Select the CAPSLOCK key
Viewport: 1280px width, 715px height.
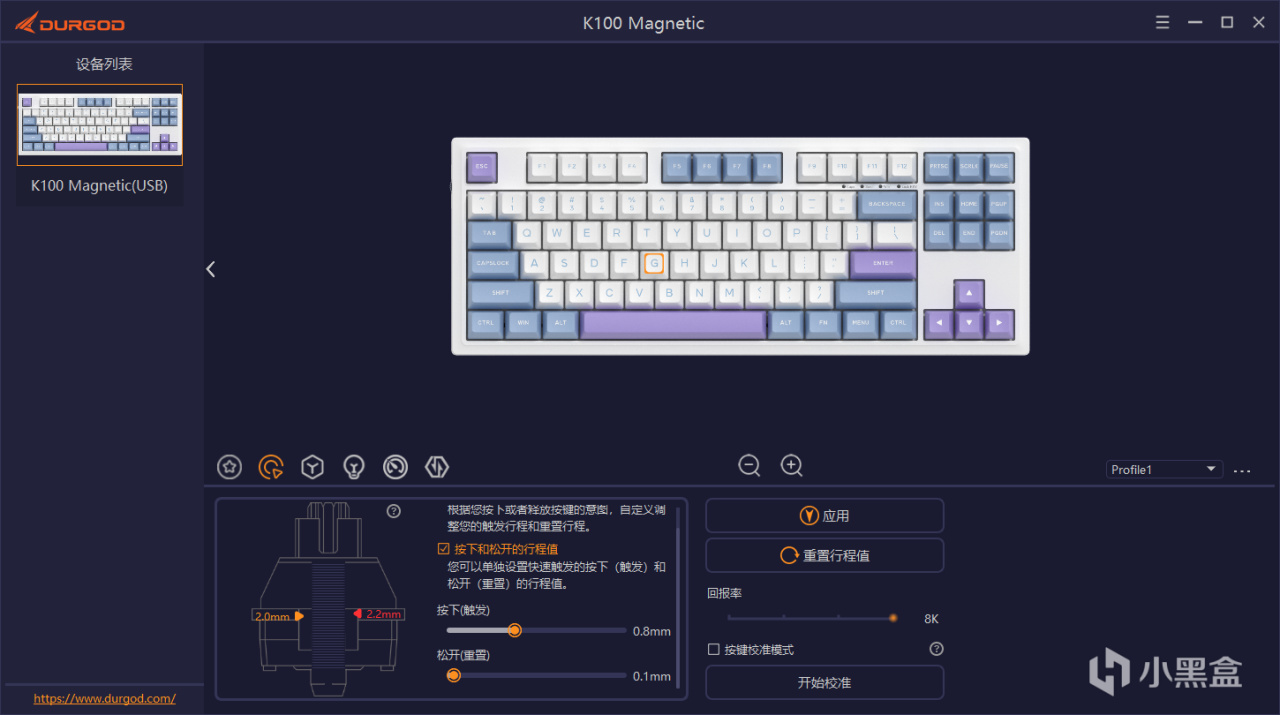[x=493, y=264]
